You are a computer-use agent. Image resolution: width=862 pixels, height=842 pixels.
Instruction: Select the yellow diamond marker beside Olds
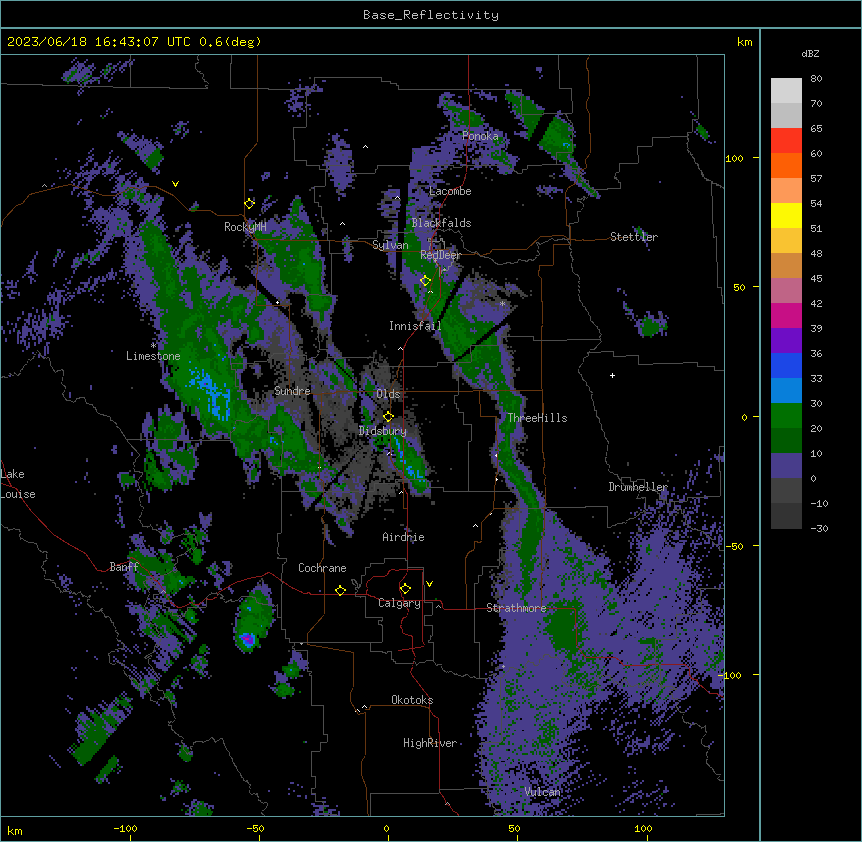coord(388,416)
